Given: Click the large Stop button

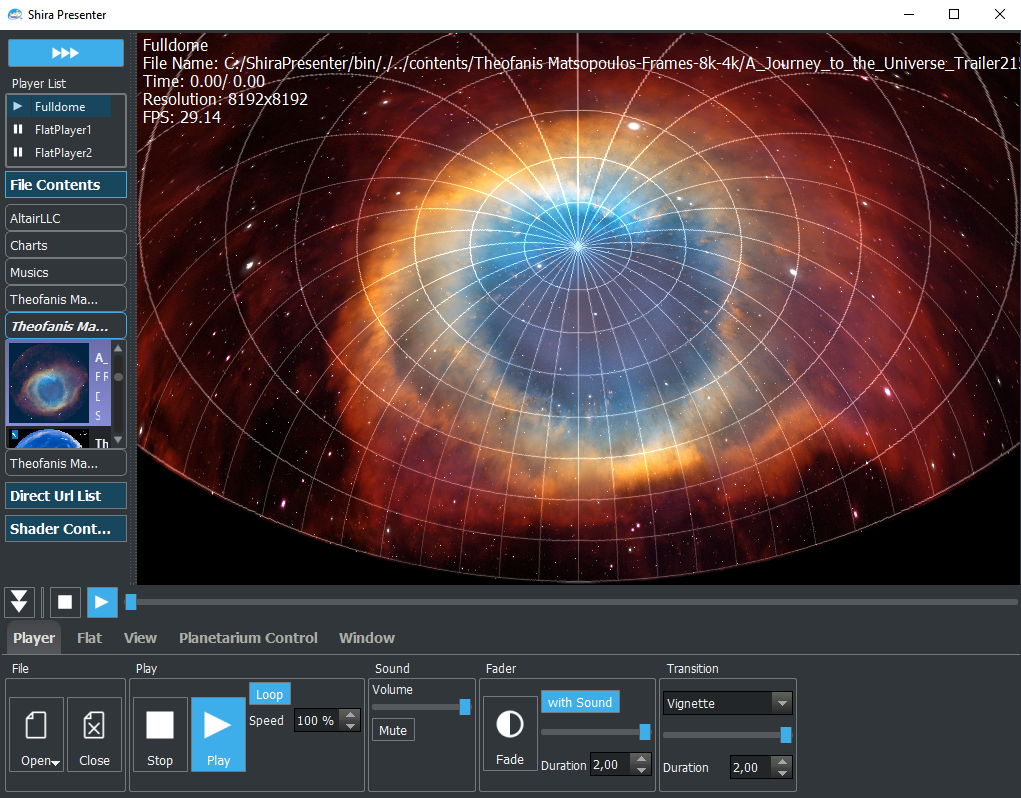Looking at the screenshot, I should [x=160, y=734].
